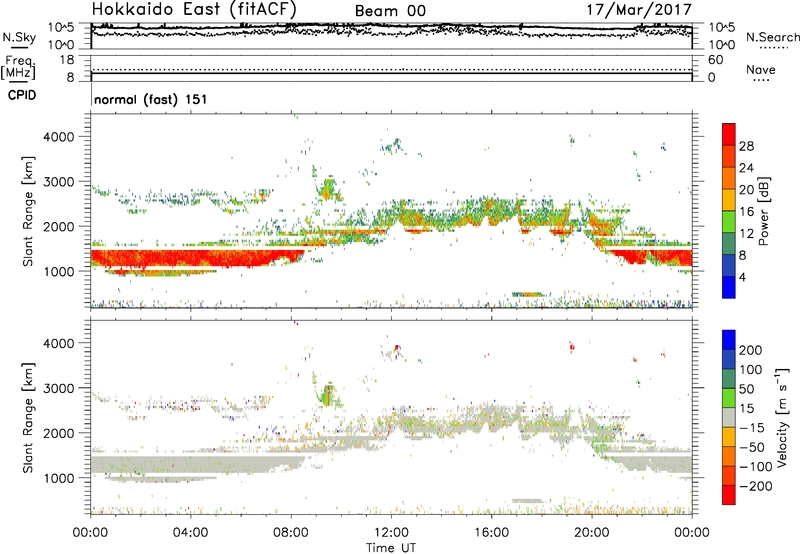Click '3000' on velocity panel range axis

click(58, 388)
